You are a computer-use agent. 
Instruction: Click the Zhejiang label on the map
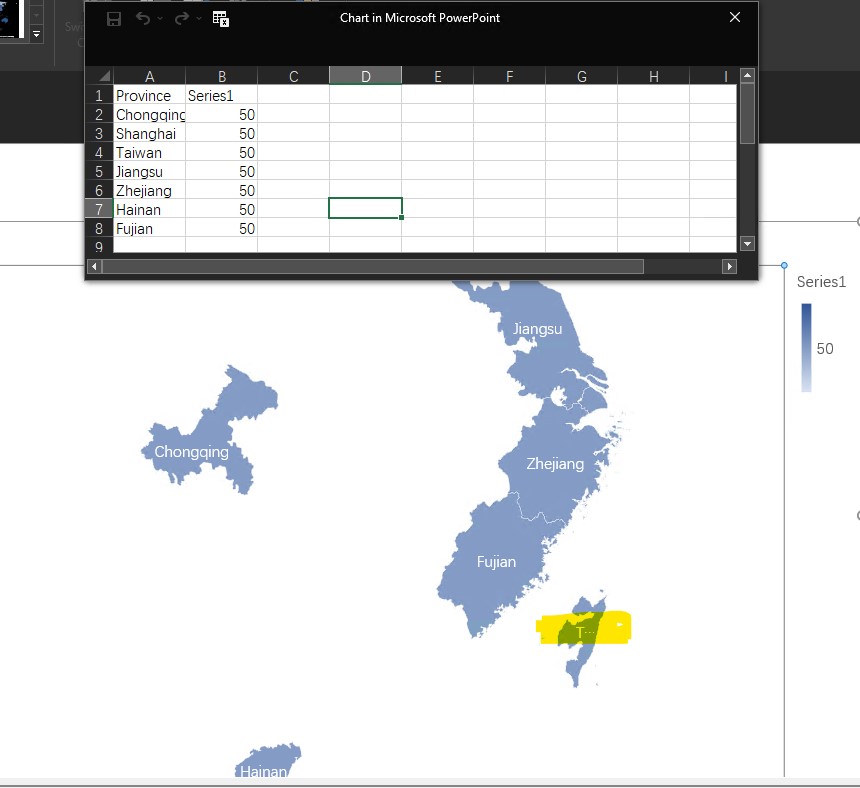555,464
